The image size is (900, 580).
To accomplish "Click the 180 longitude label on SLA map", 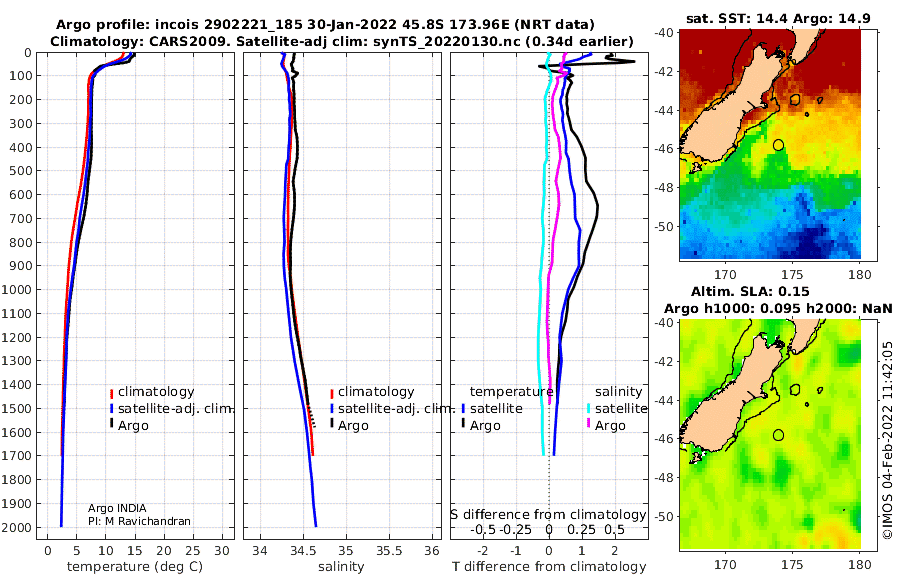I will tap(860, 564).
